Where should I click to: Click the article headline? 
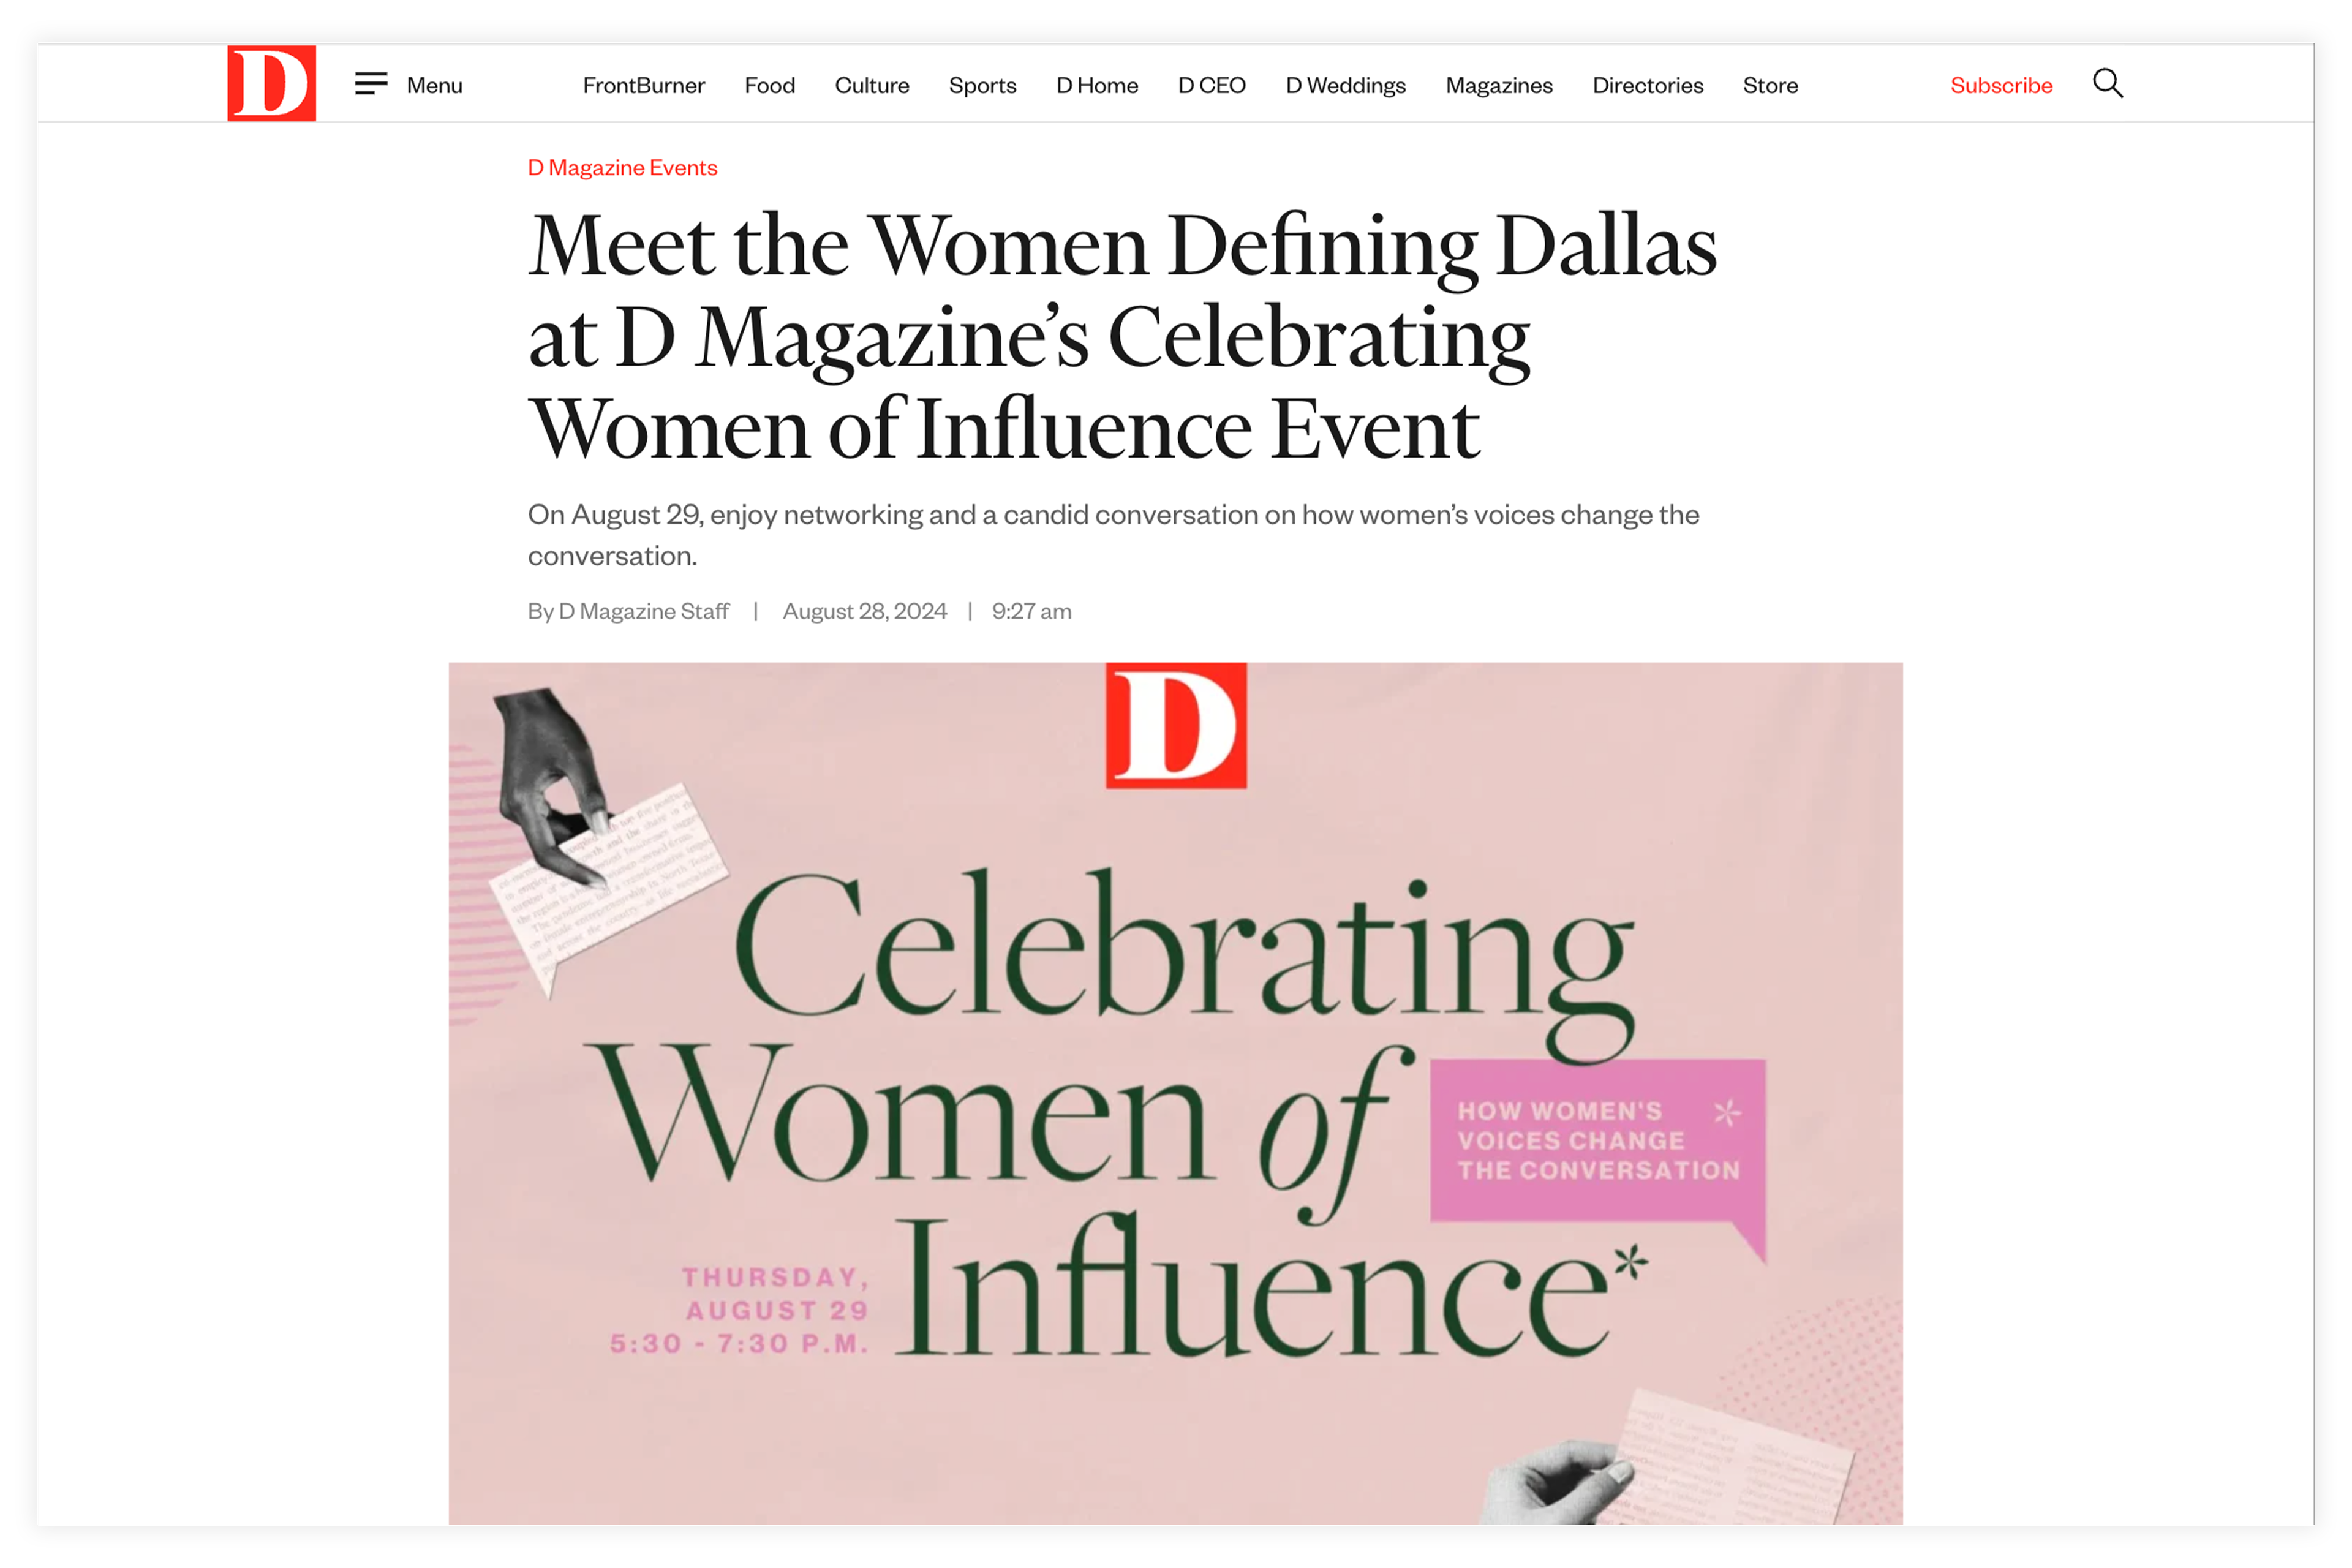(x=1122, y=337)
